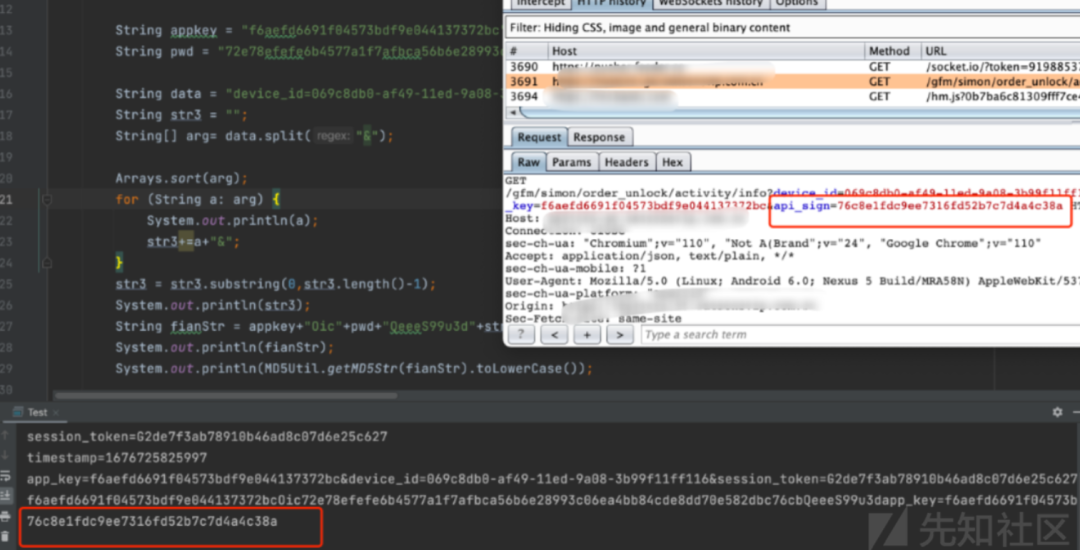Open Burp proxy Options tab
The image size is (1080, 550).
(x=797, y=3)
